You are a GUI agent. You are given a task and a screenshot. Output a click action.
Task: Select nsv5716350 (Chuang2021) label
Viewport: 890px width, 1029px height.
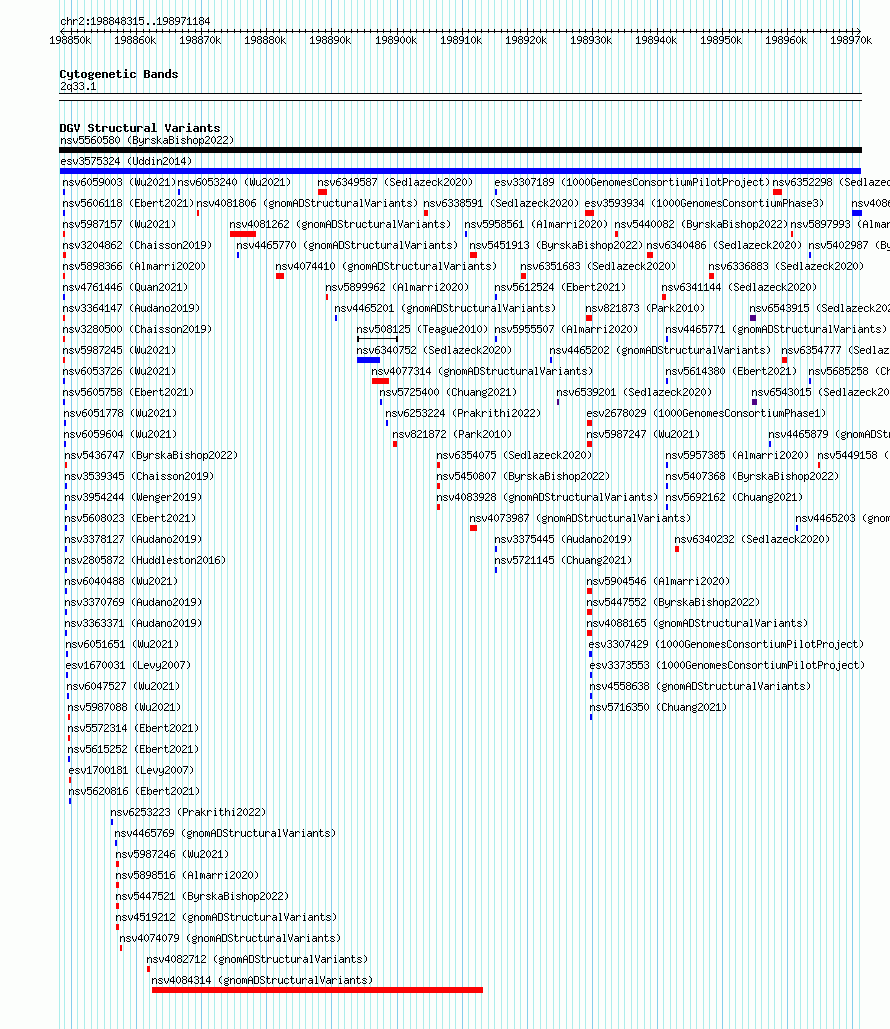[658, 707]
